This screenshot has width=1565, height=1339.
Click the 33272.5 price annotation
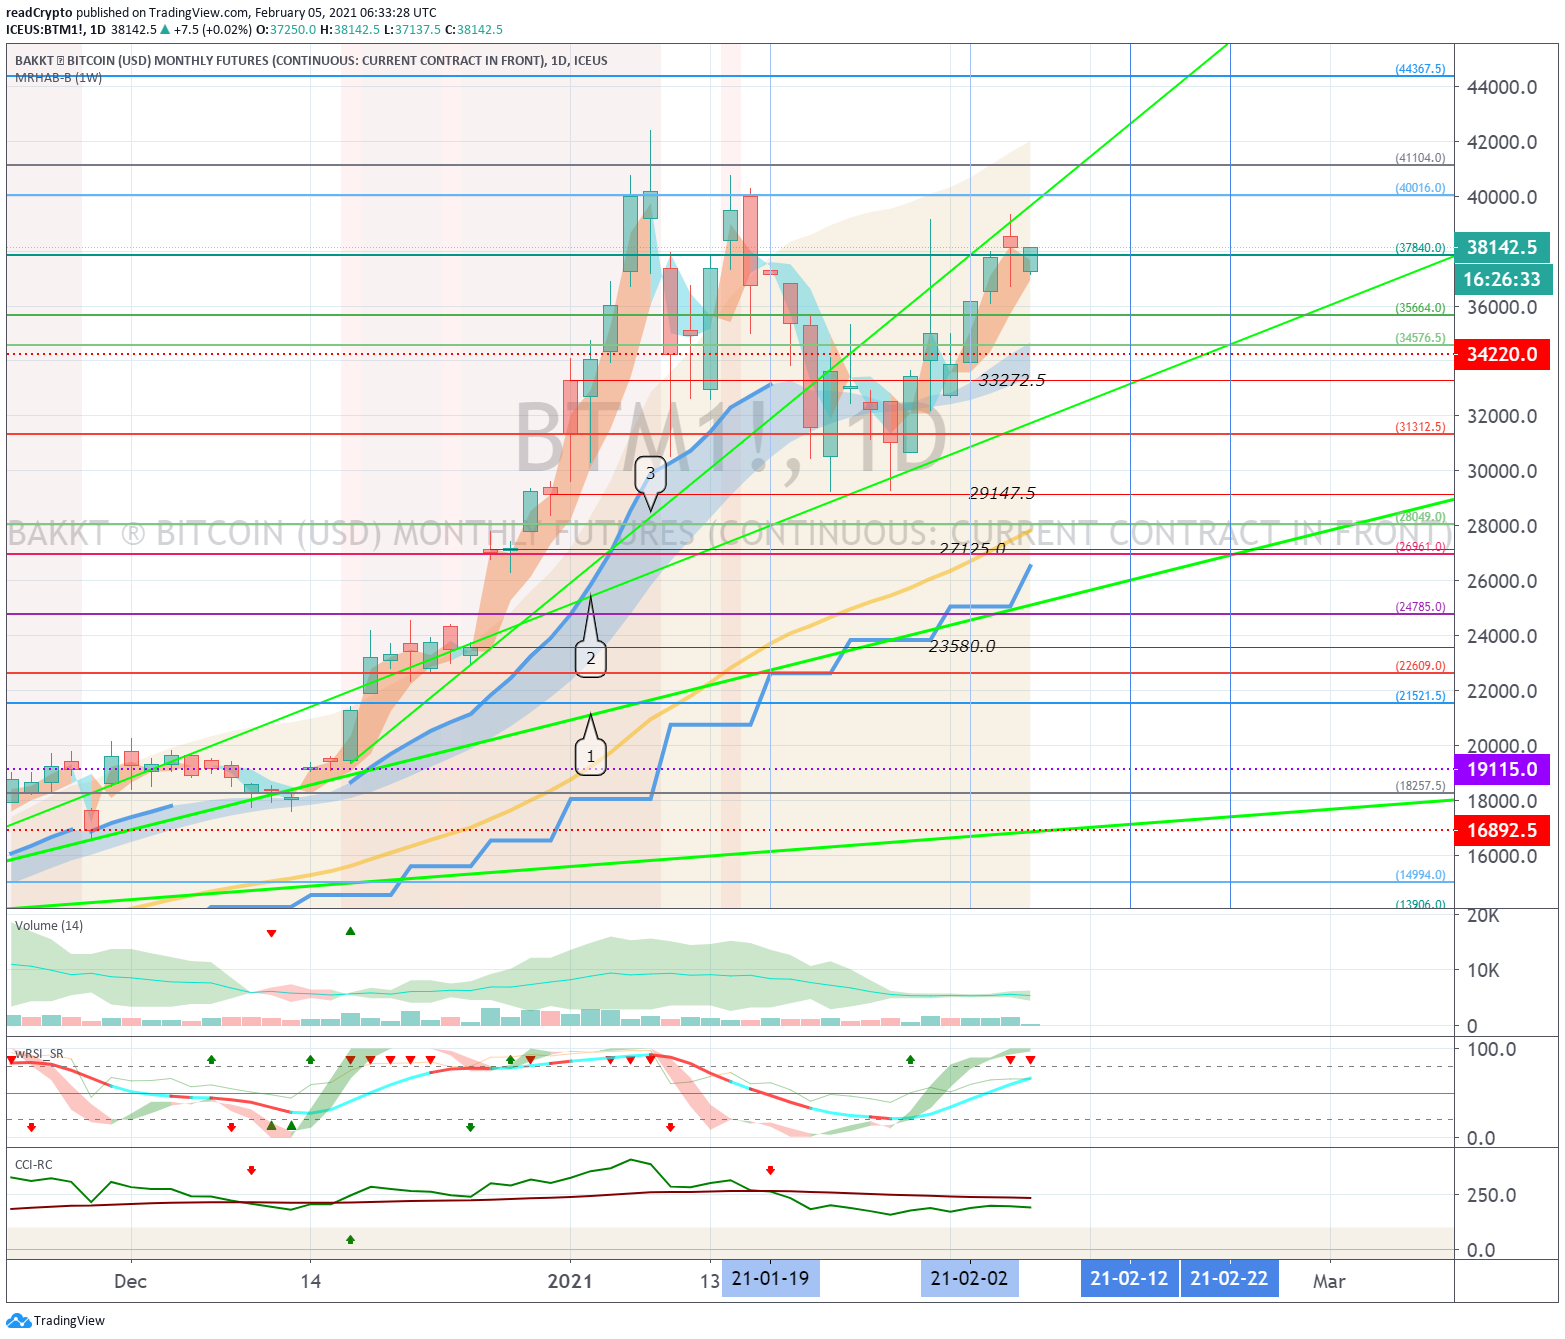(x=1012, y=380)
